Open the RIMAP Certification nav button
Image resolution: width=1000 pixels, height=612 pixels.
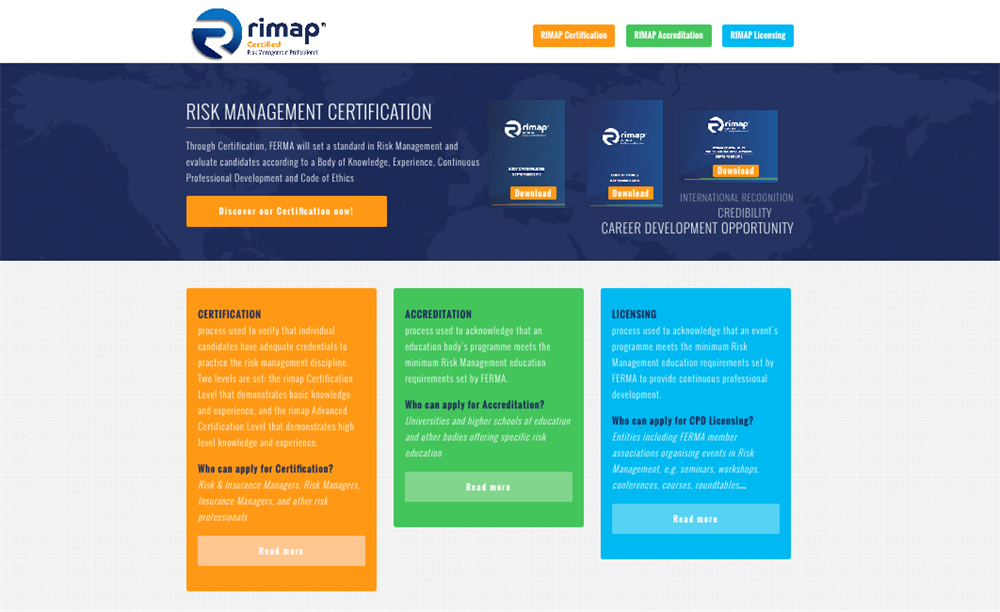573,36
